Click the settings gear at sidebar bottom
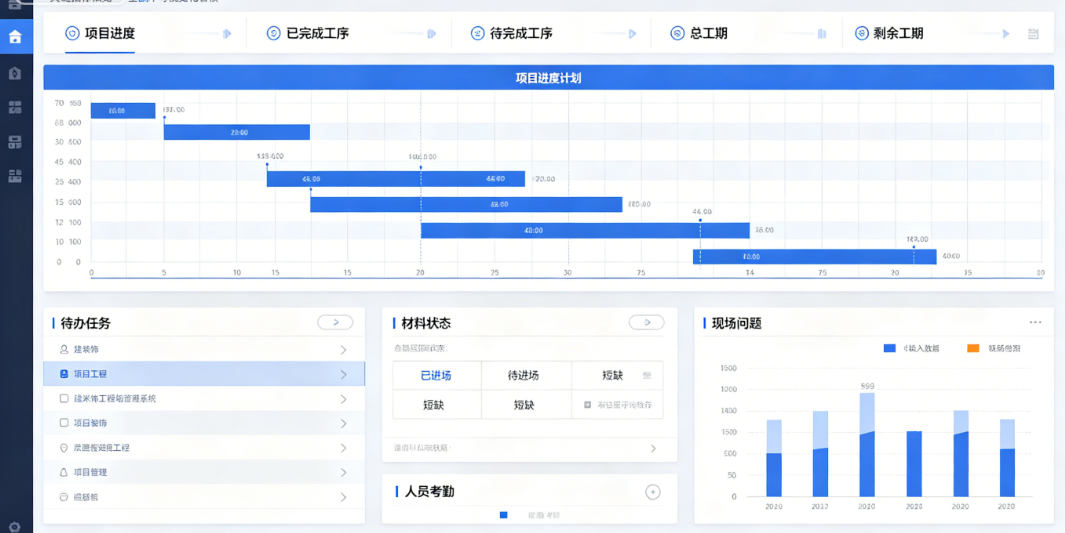Screen dimensions: 1065x533 click(x=15, y=527)
